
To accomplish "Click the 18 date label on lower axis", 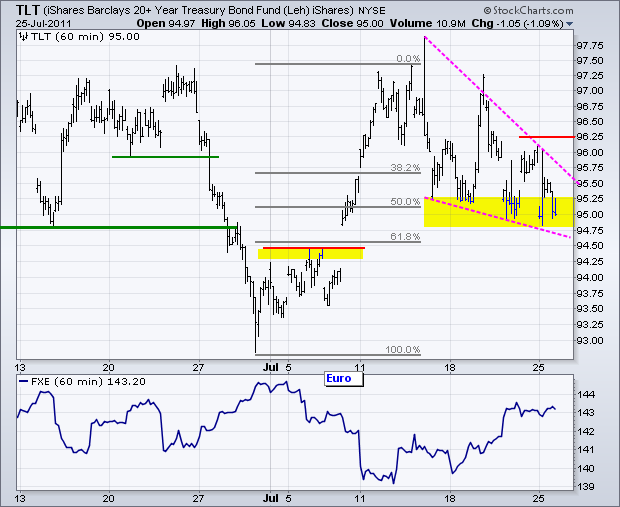I will 450,498.
